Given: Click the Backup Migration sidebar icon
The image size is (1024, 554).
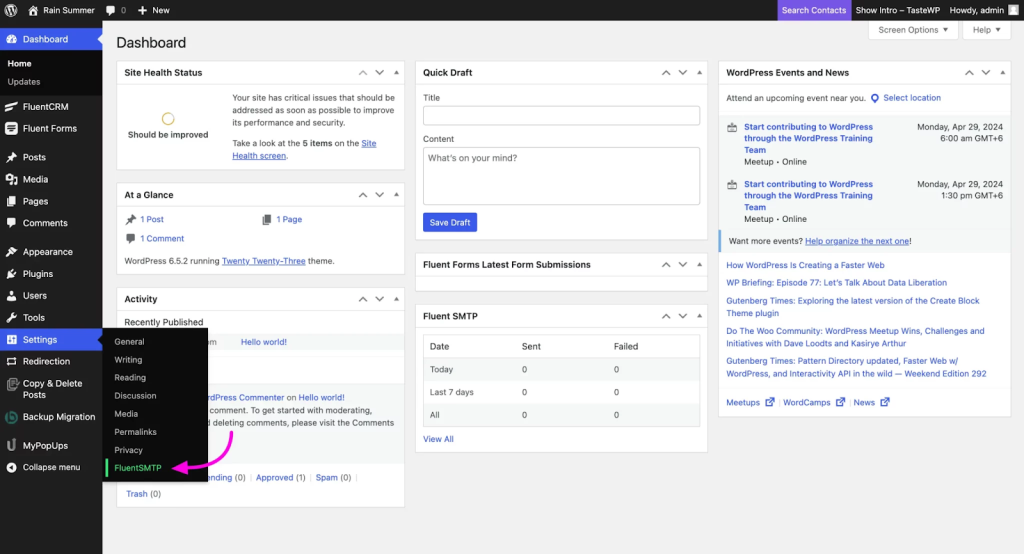Looking at the screenshot, I should 12,417.
